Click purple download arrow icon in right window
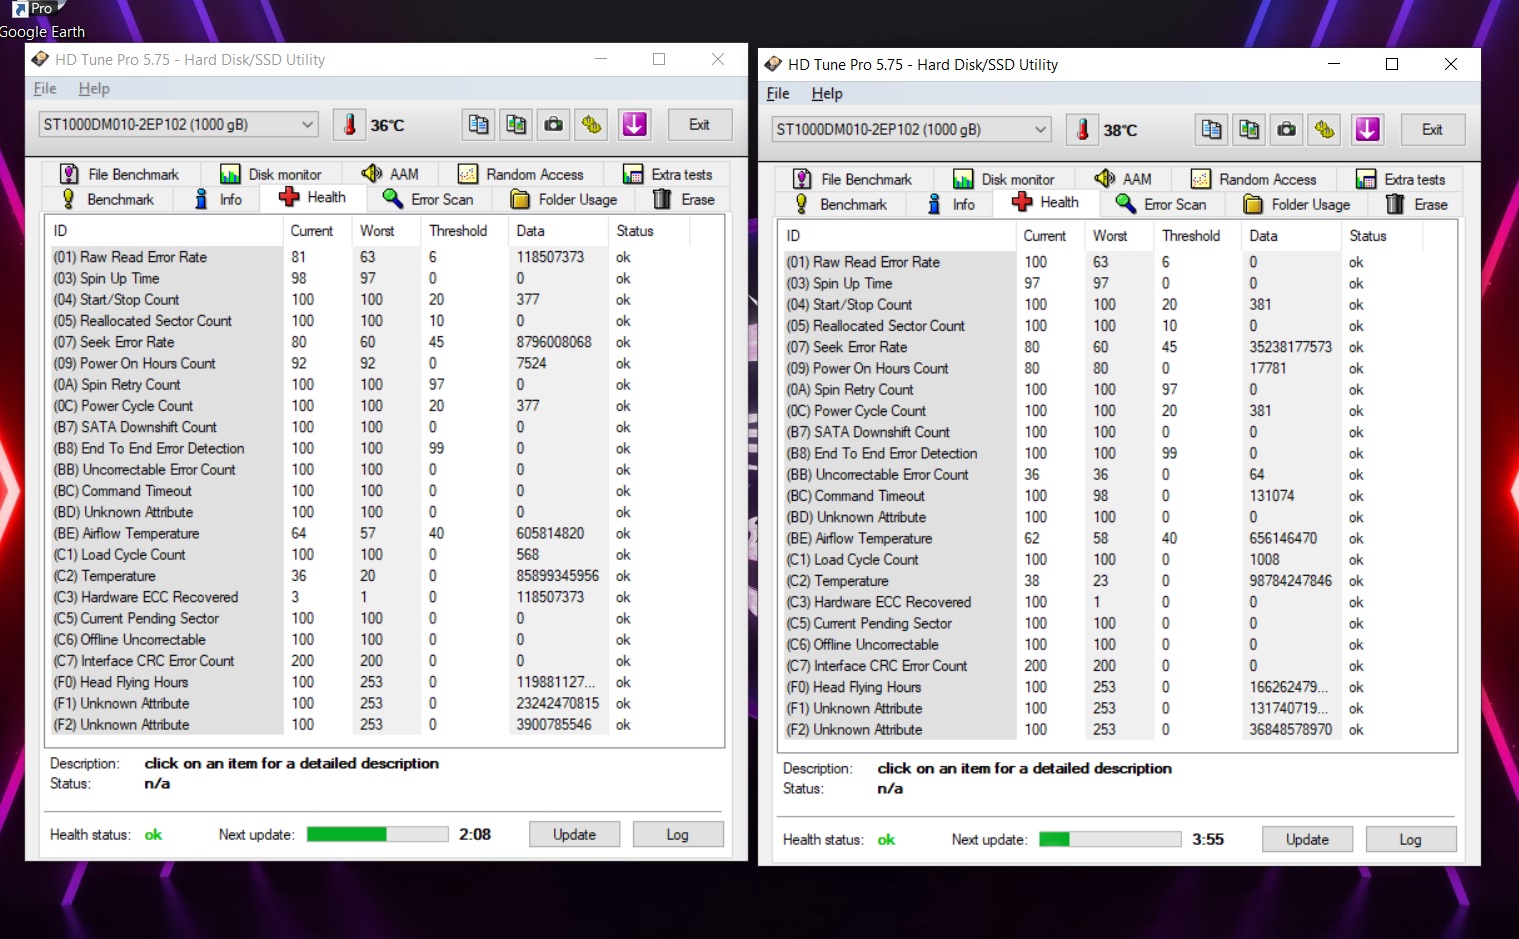1519x939 pixels. [1367, 130]
